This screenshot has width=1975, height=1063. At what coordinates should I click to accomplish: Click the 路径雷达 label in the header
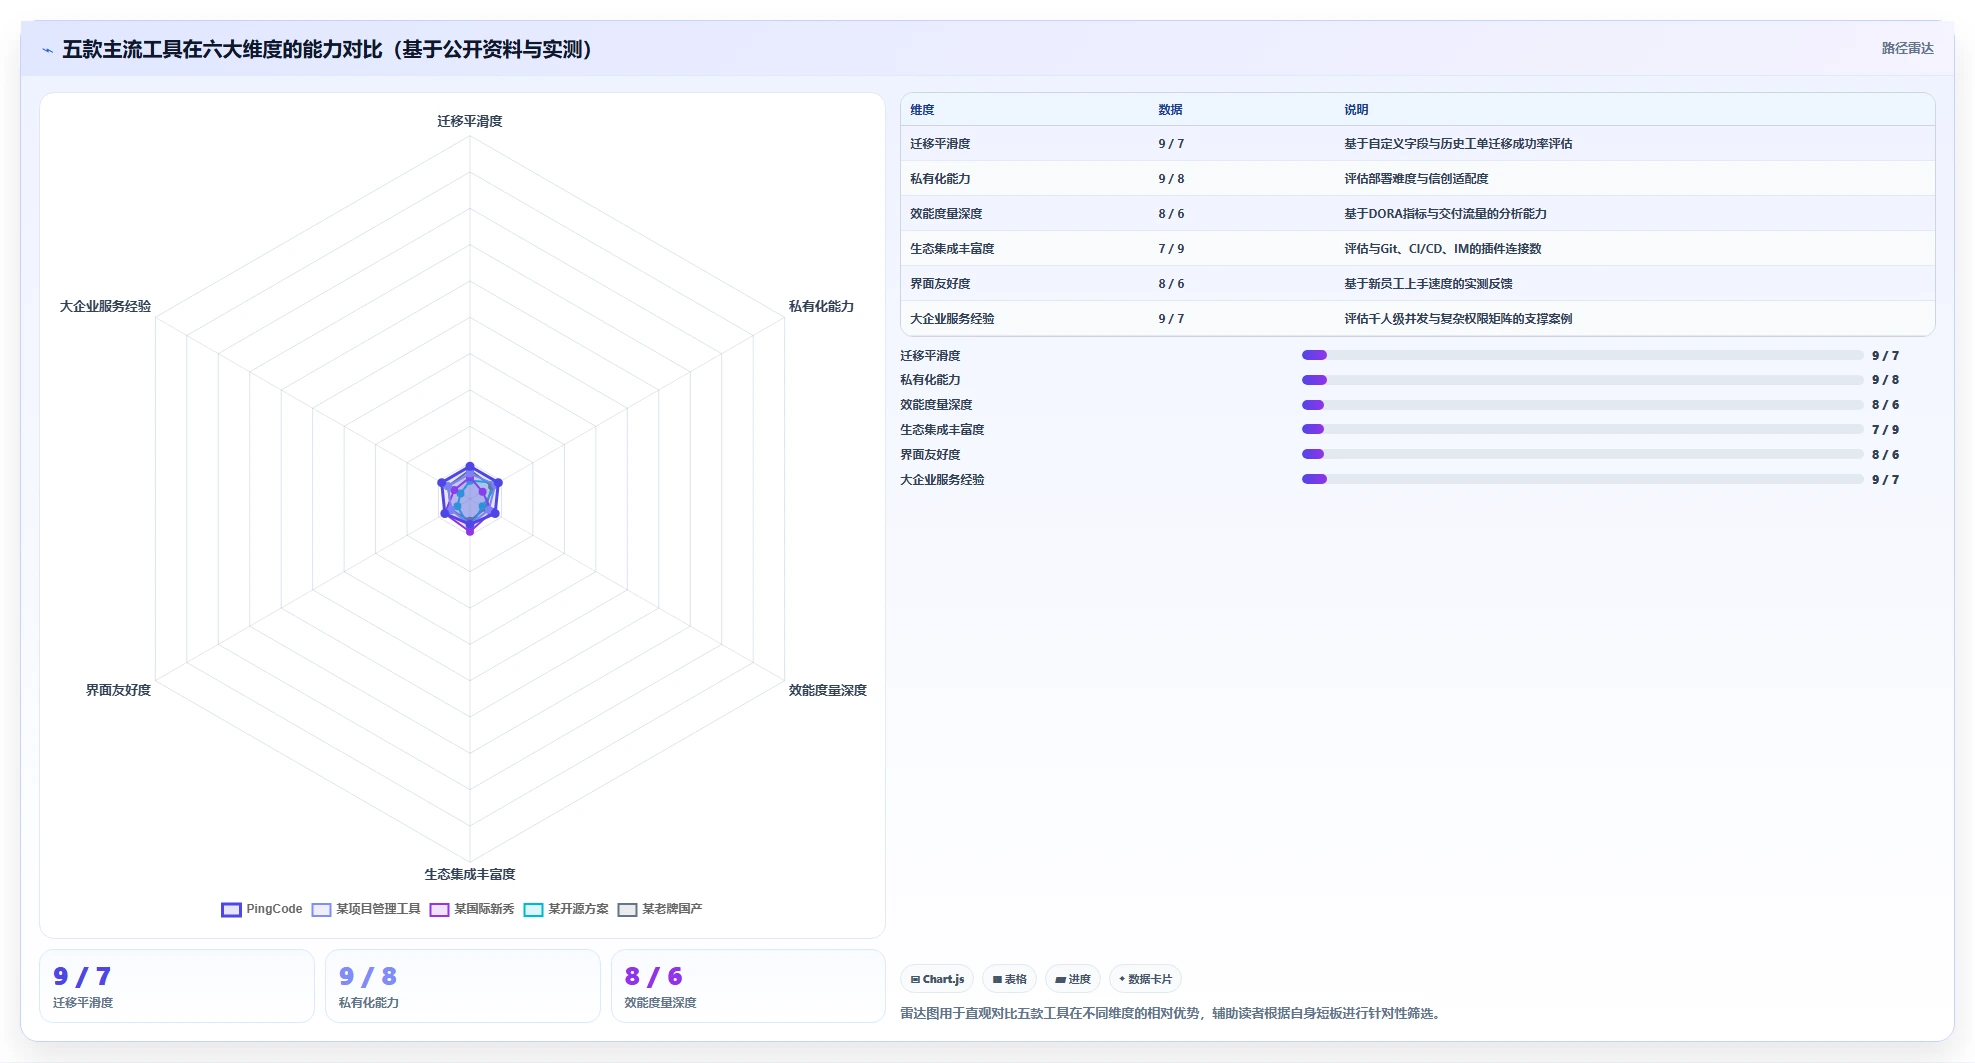click(x=1907, y=48)
